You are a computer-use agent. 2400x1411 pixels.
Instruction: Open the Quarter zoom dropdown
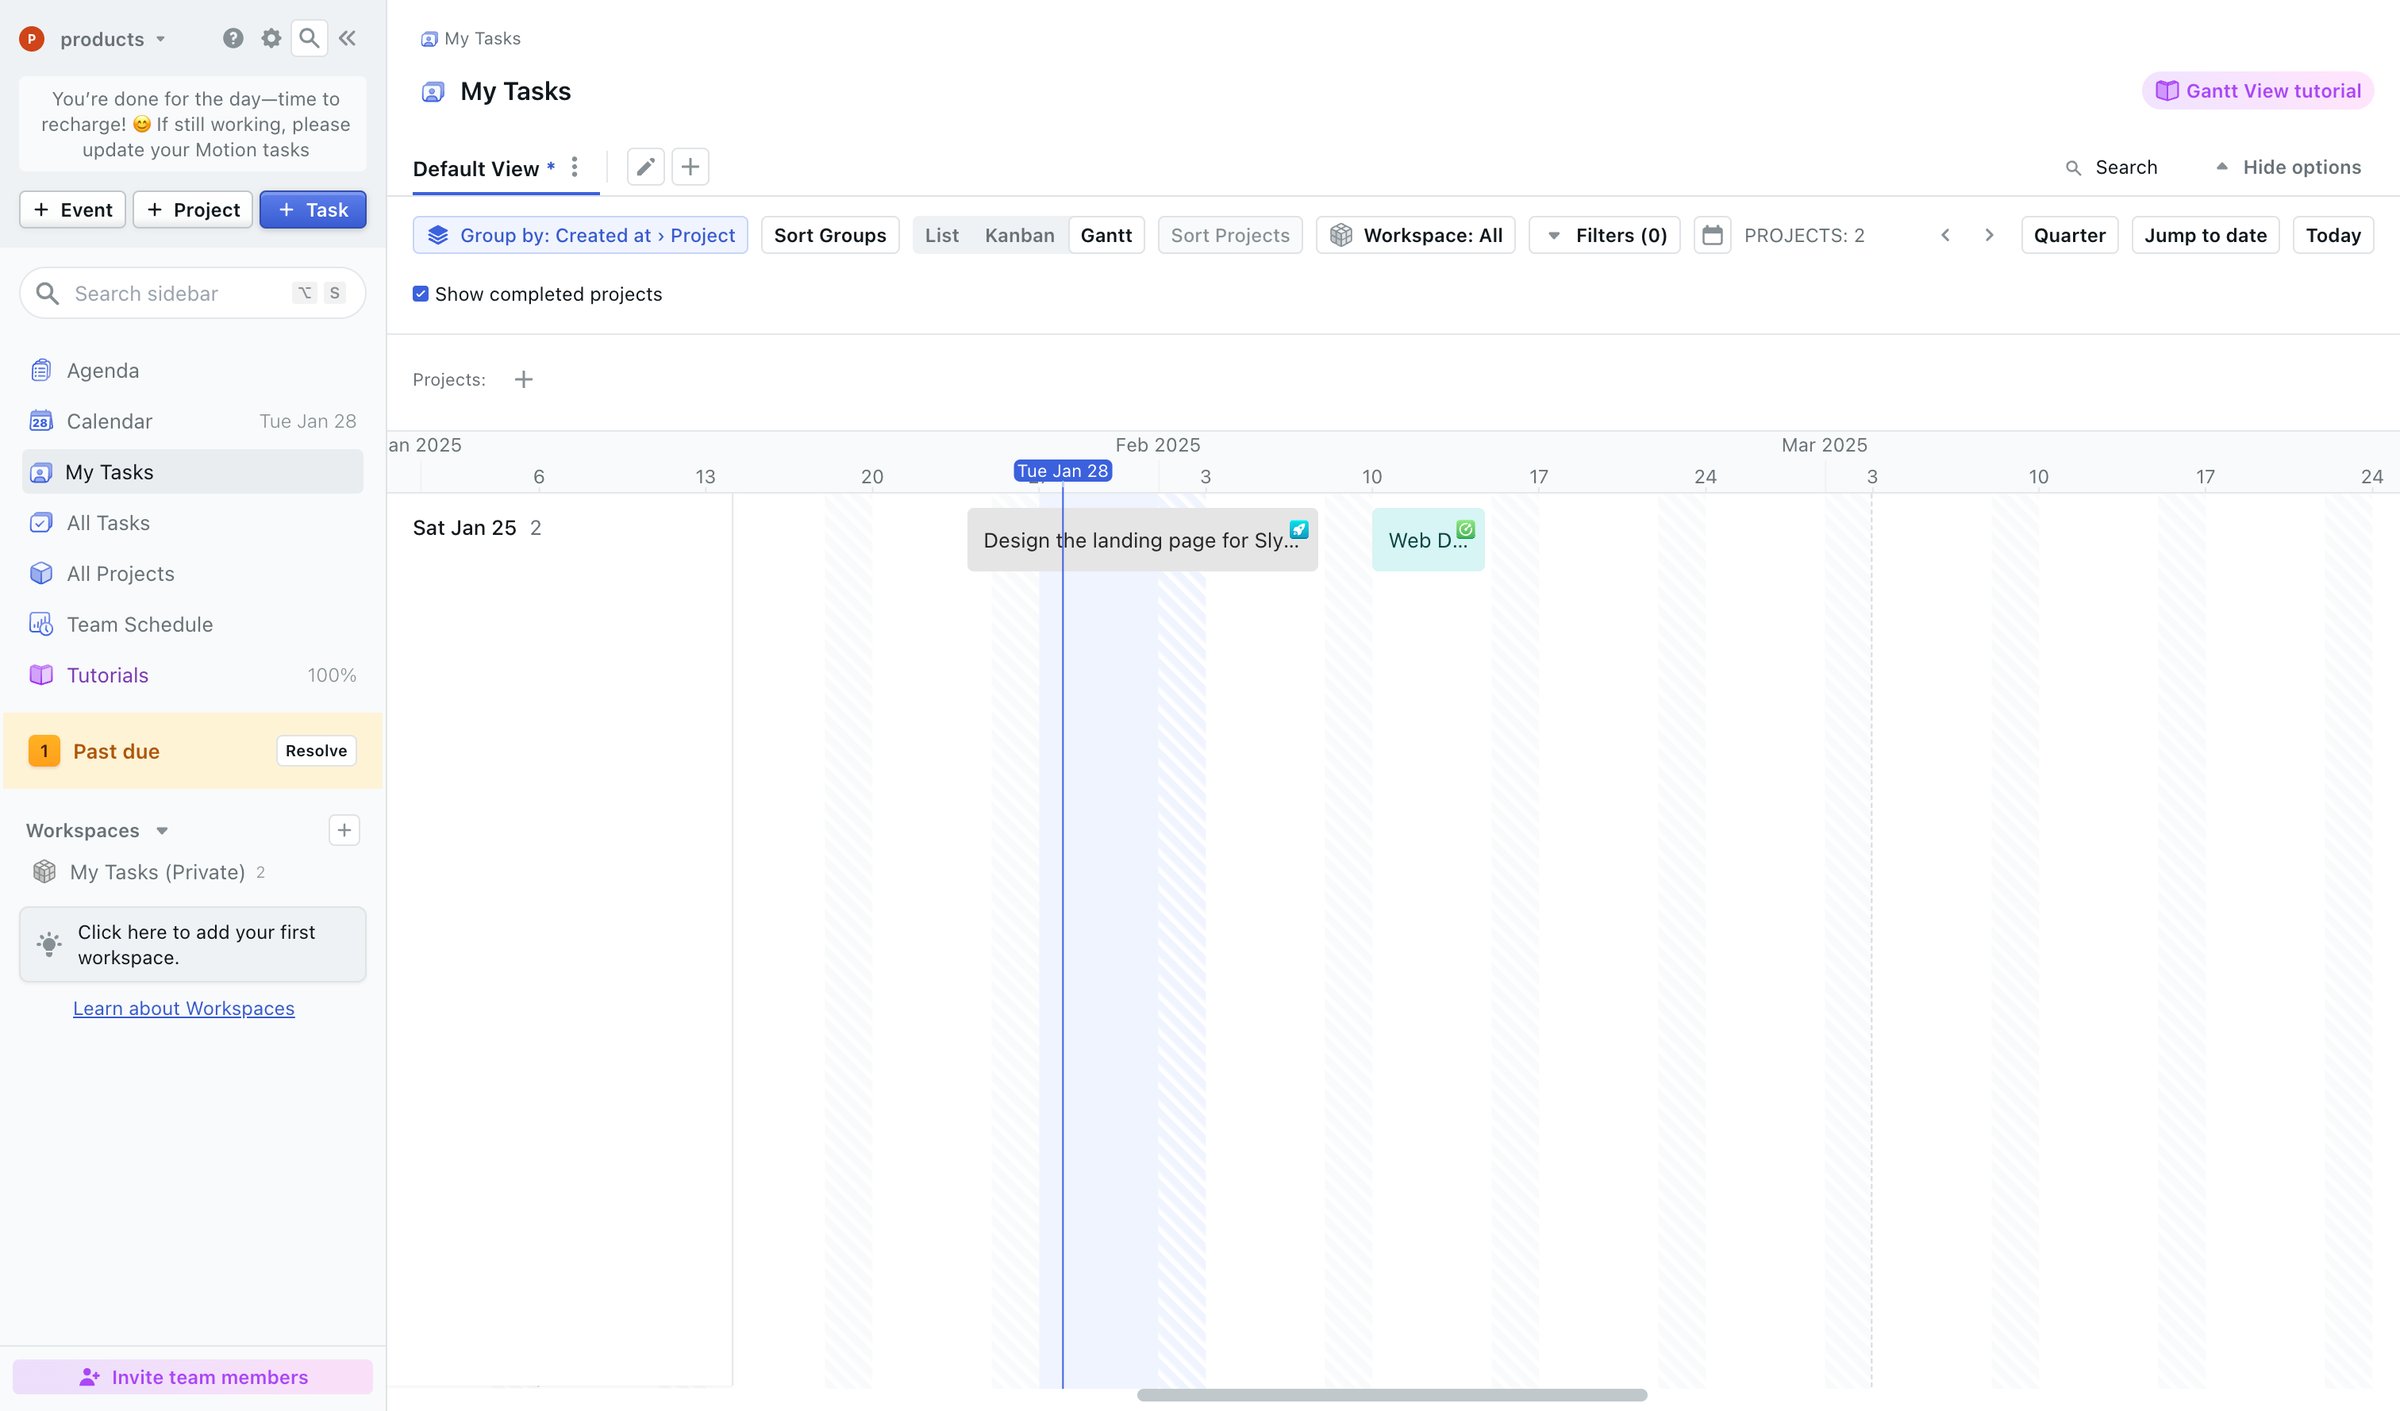2069,235
